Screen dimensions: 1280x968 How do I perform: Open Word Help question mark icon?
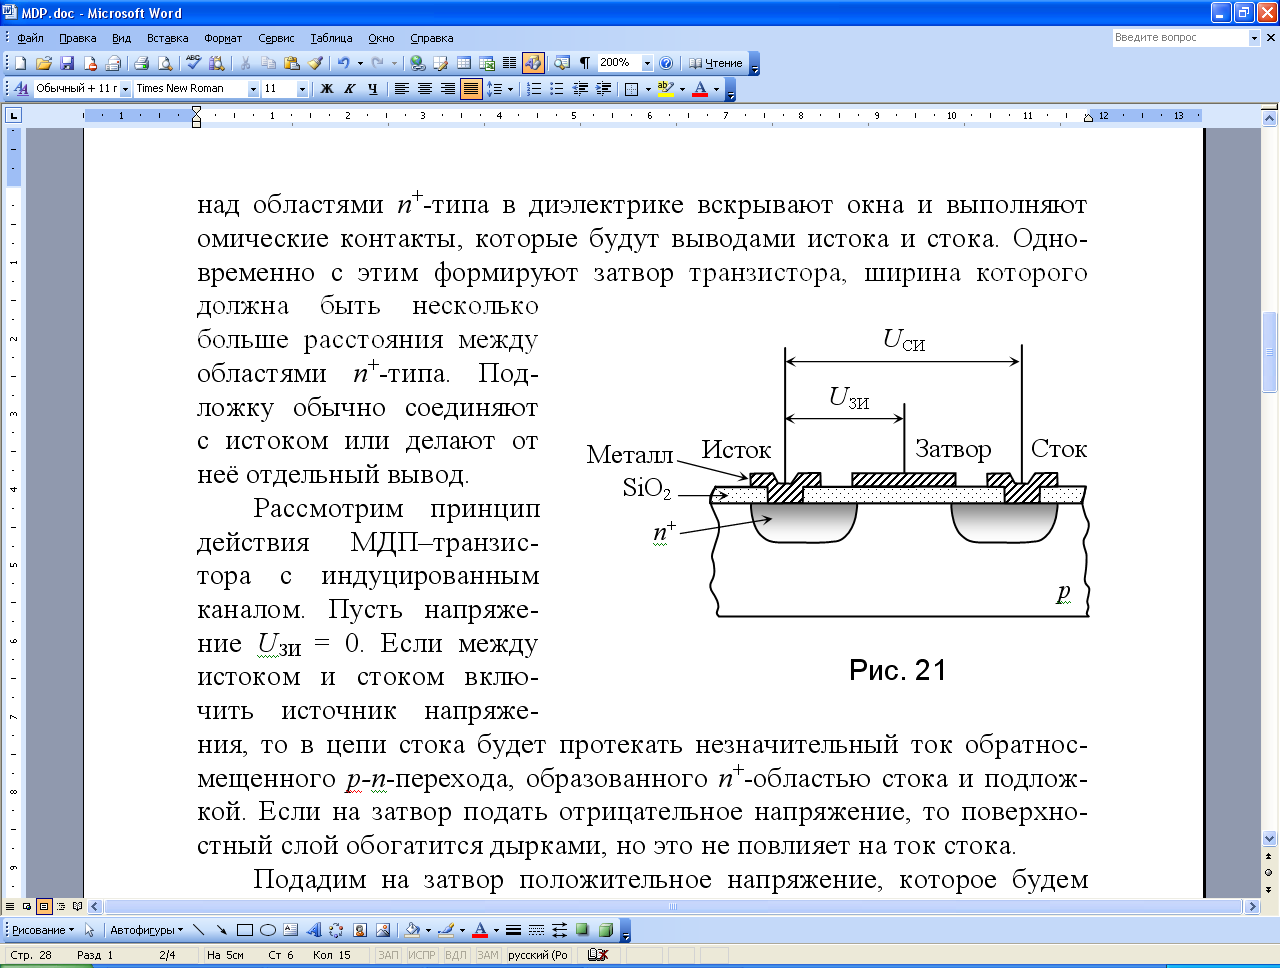[667, 63]
